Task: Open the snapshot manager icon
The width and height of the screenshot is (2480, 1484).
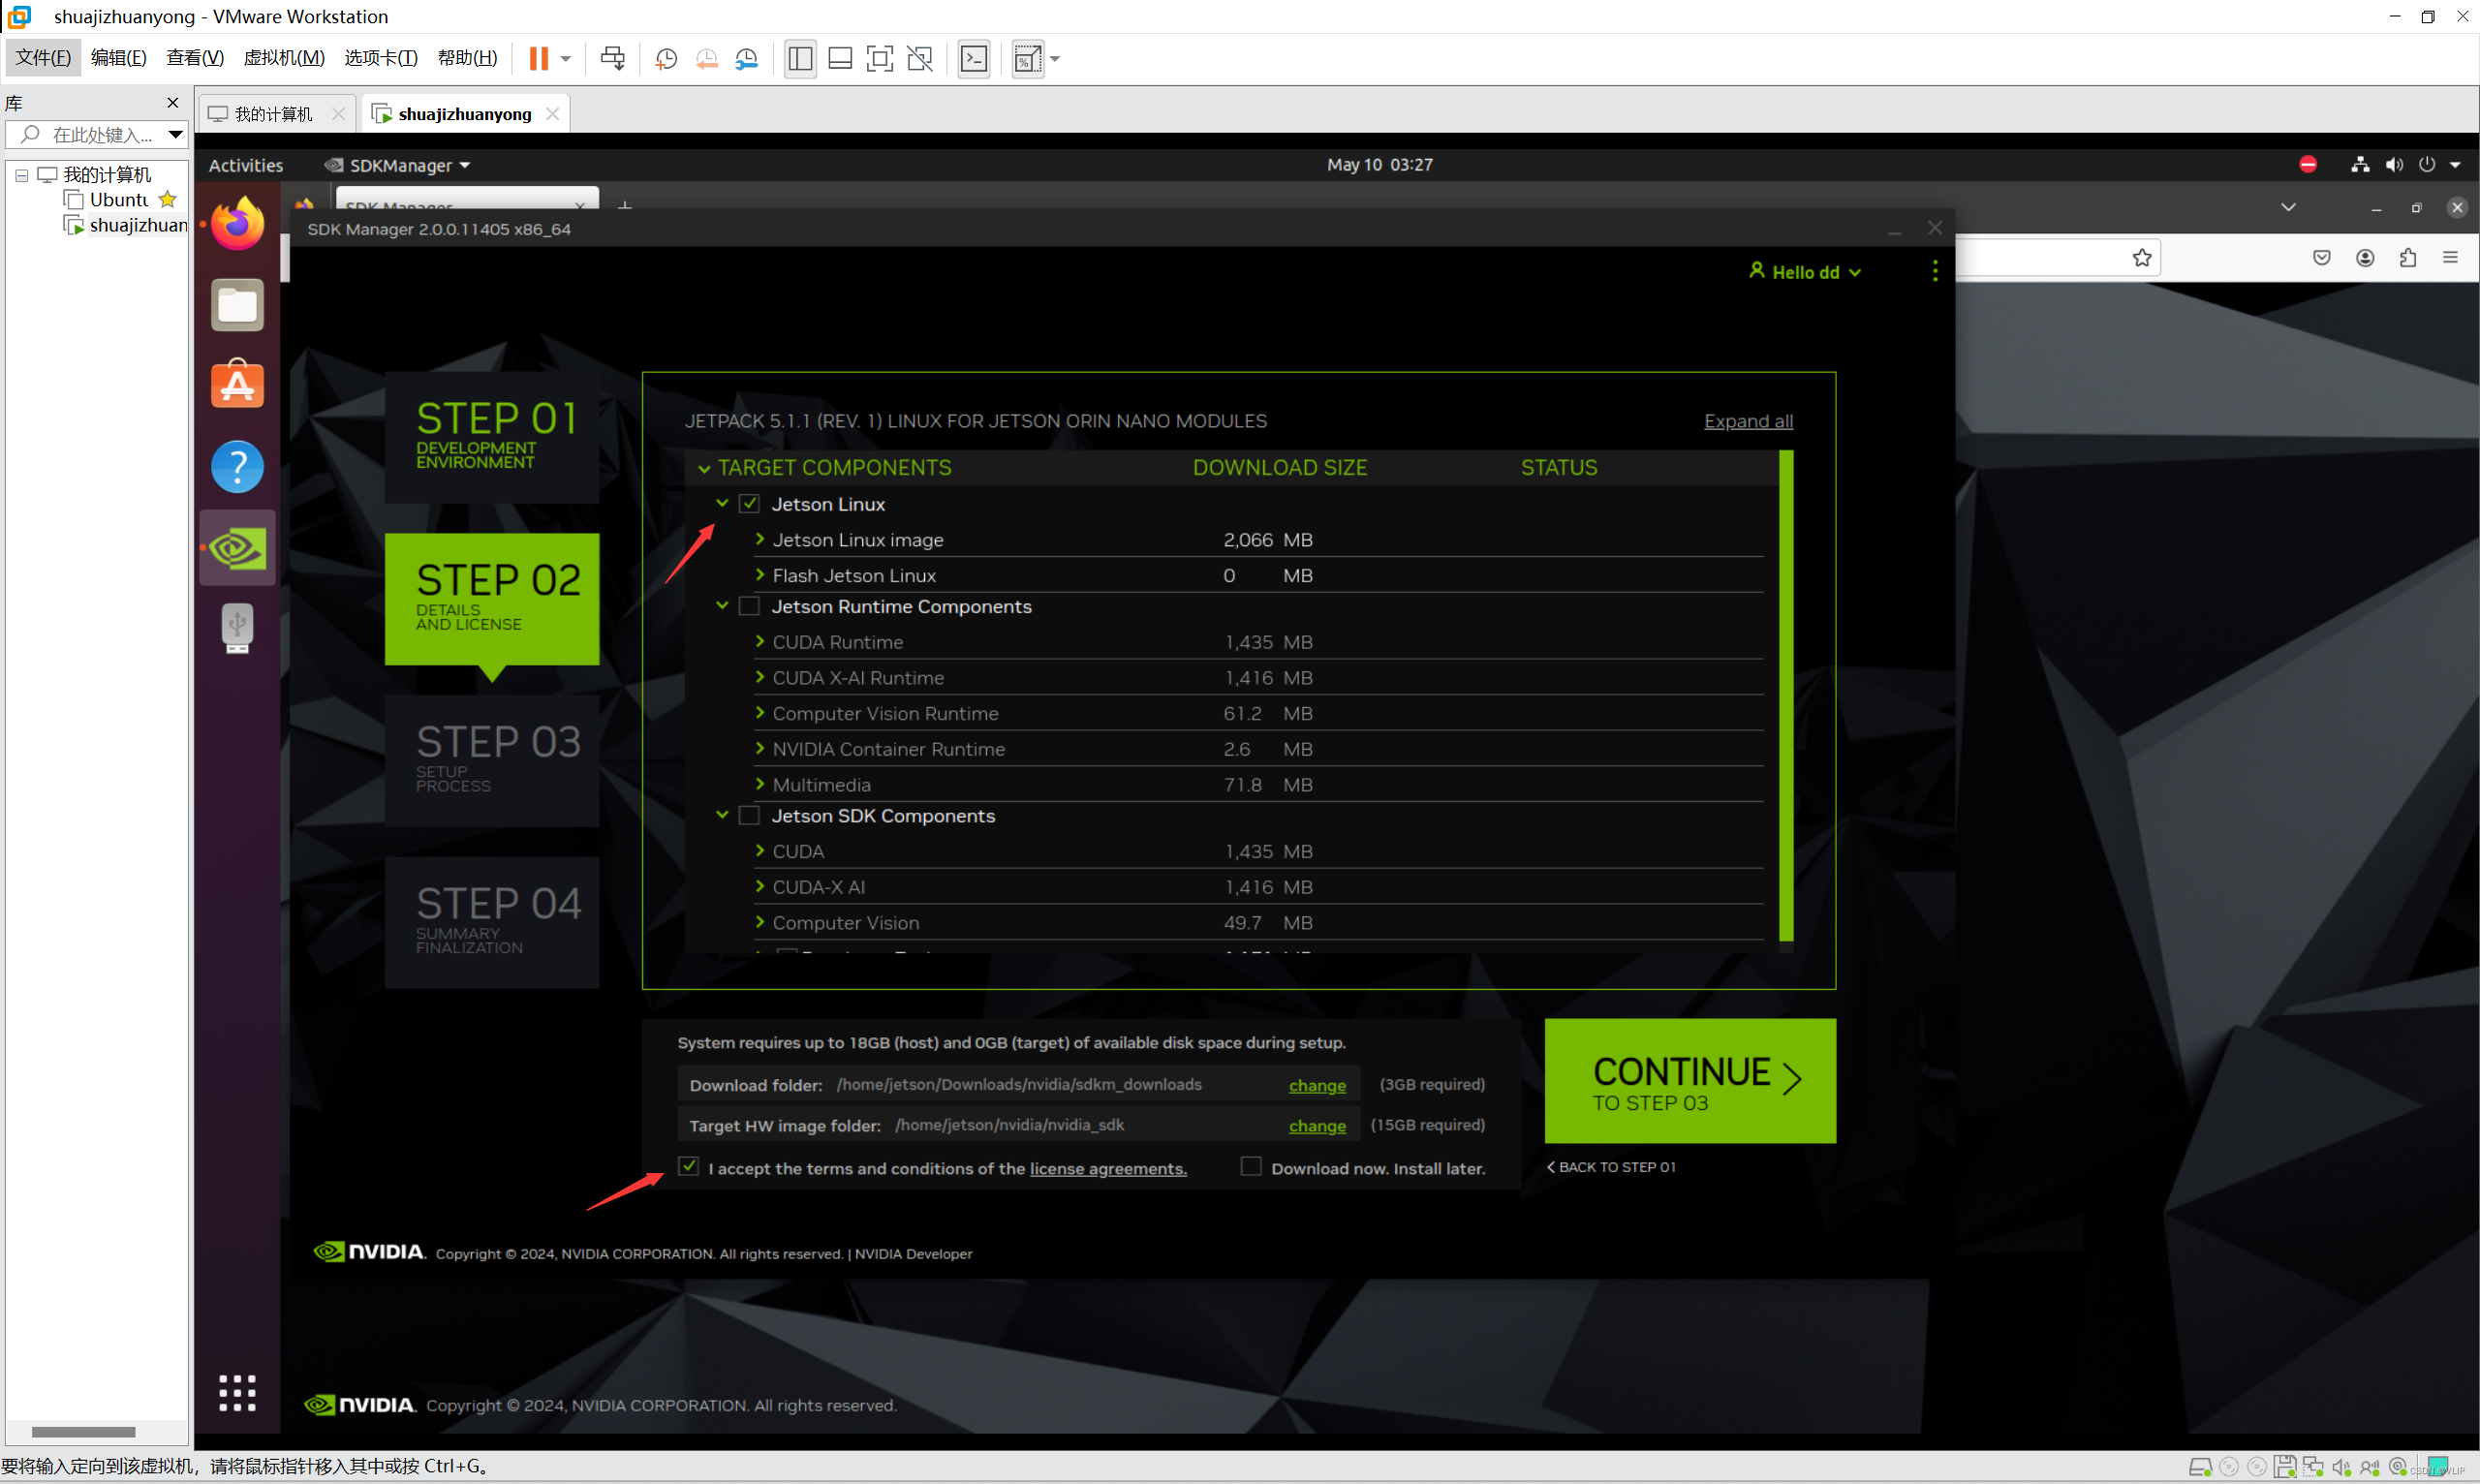Action: [747, 58]
